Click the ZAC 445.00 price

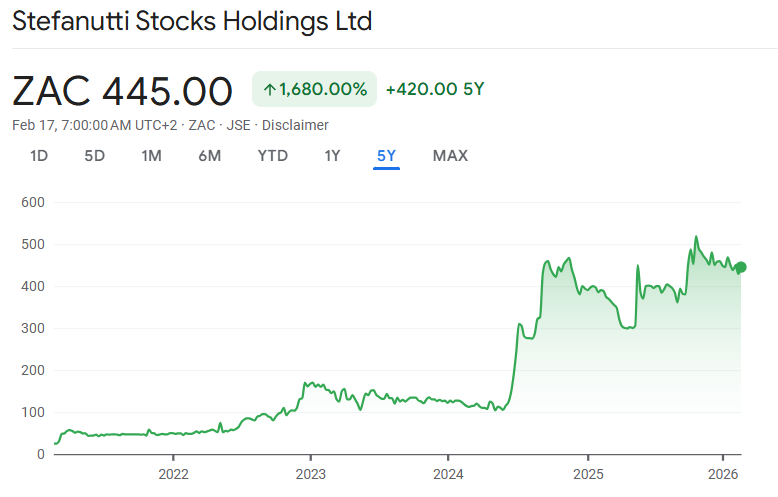(x=122, y=90)
